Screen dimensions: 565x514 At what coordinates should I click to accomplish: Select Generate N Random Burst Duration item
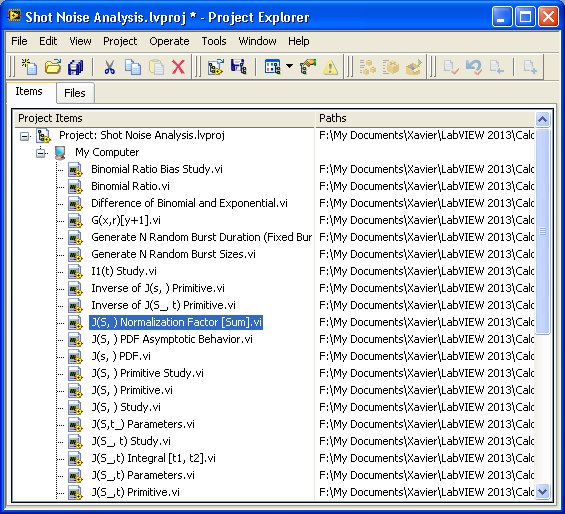click(201, 237)
